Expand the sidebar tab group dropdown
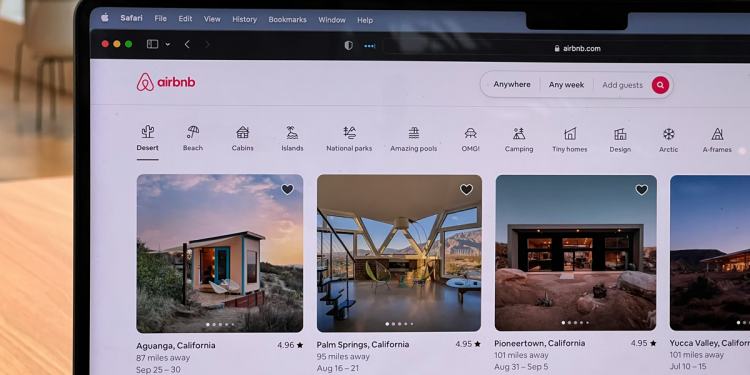The height and width of the screenshot is (375, 750). coord(167,44)
